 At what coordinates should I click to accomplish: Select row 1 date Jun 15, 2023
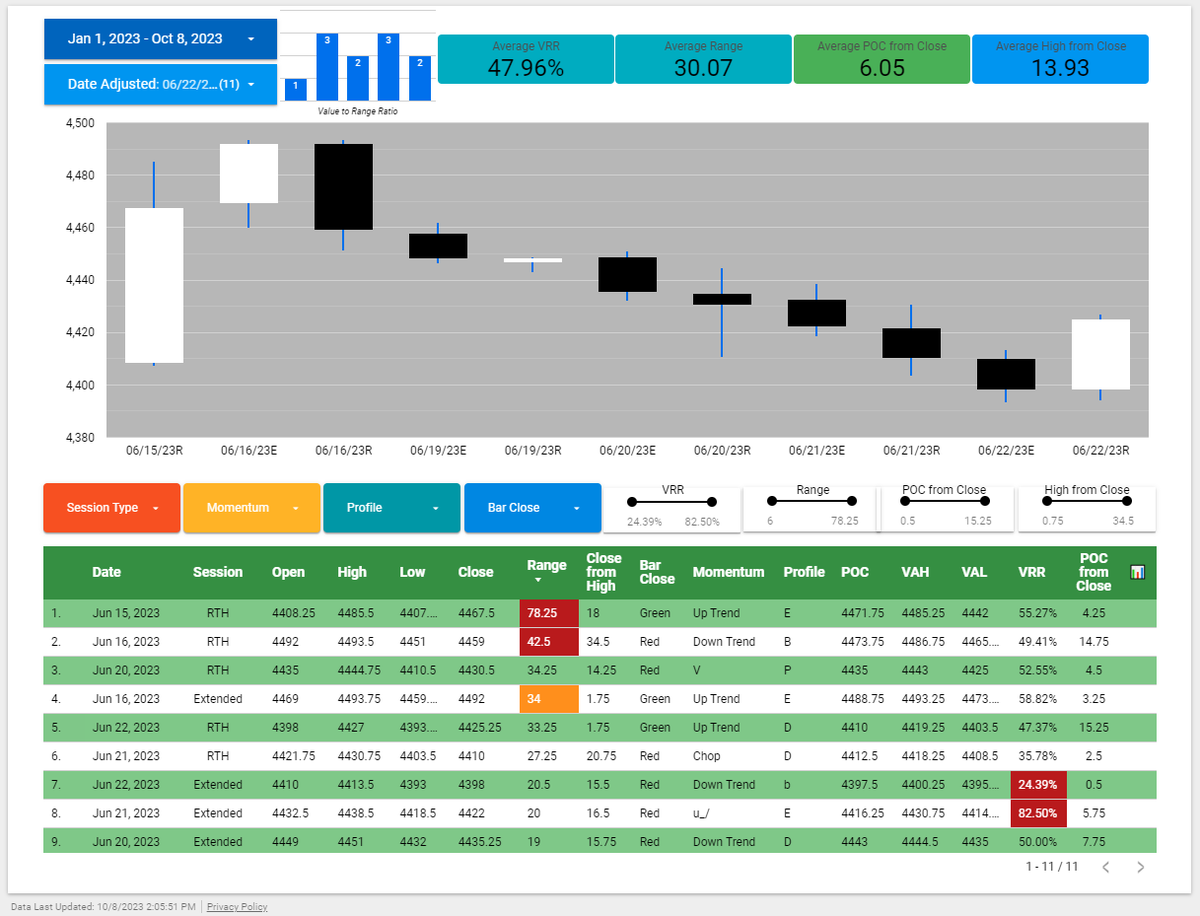pos(126,613)
